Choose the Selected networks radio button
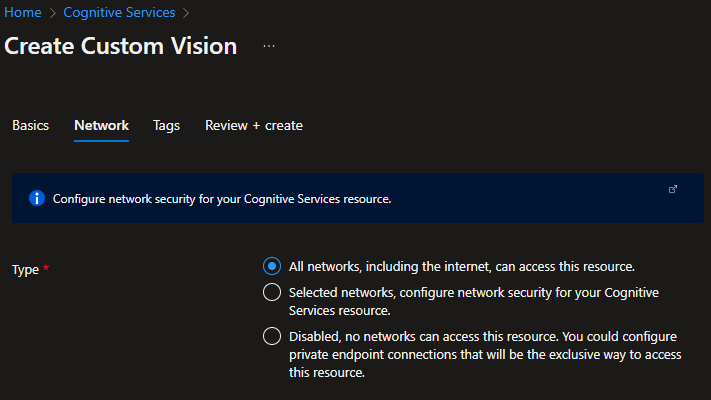Viewport: 711px width, 400px height. 271,292
